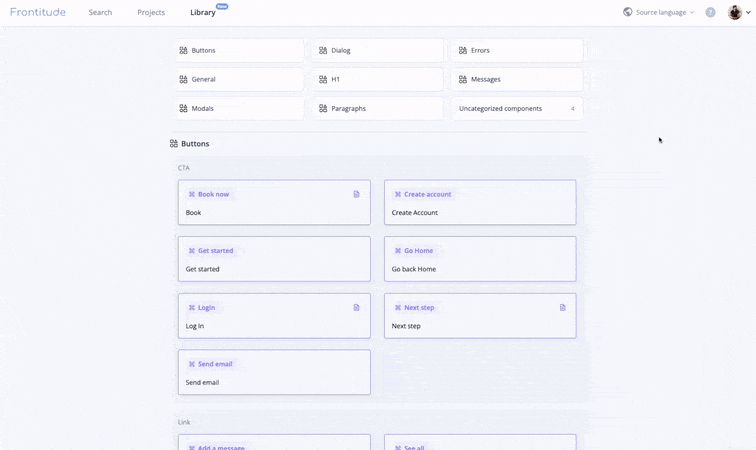Image resolution: width=756 pixels, height=450 pixels.
Task: Open the Search tab
Action: click(100, 12)
